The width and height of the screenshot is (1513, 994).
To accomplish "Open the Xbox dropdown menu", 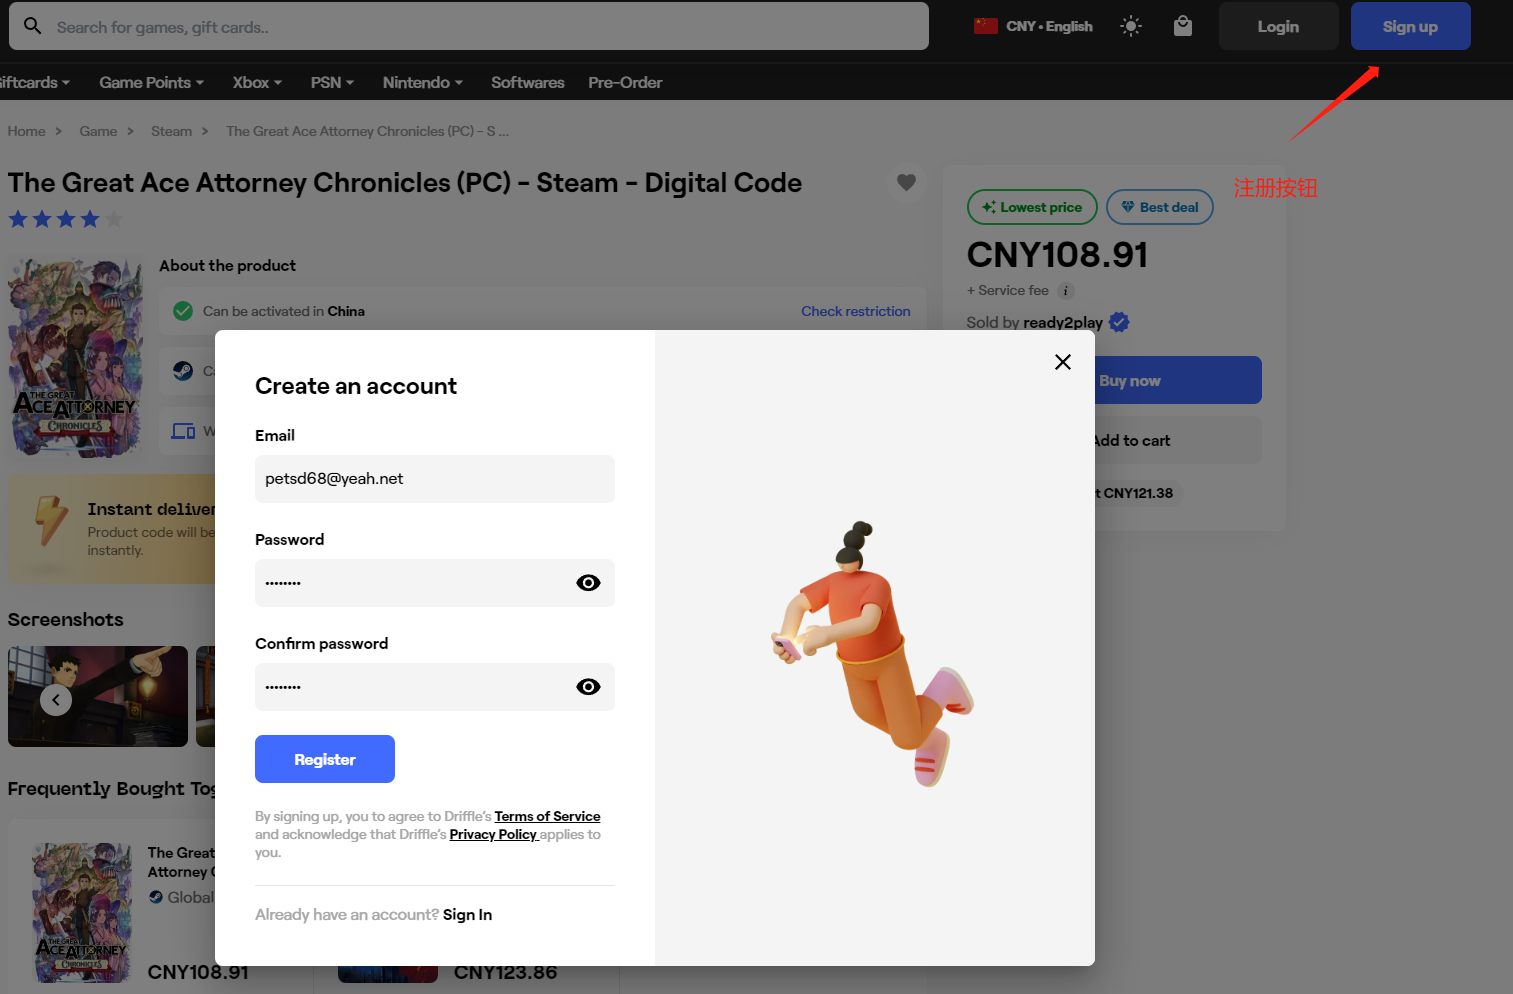I will [257, 82].
